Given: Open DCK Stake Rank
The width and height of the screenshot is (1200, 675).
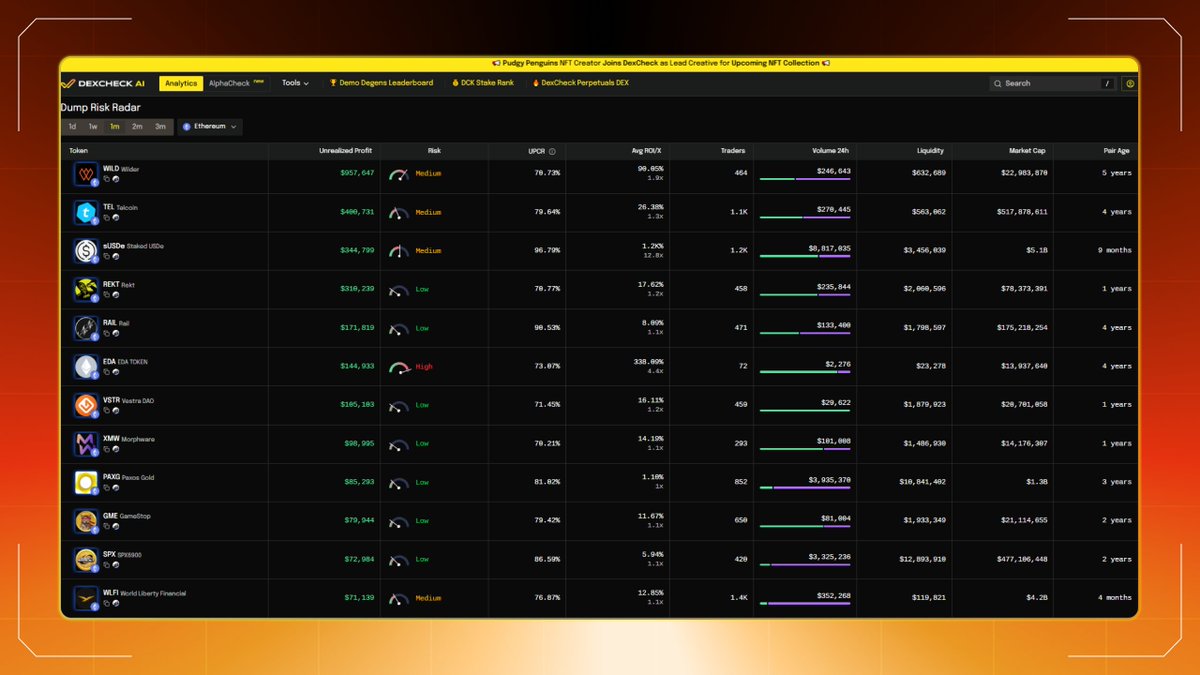Looking at the screenshot, I should pos(483,83).
